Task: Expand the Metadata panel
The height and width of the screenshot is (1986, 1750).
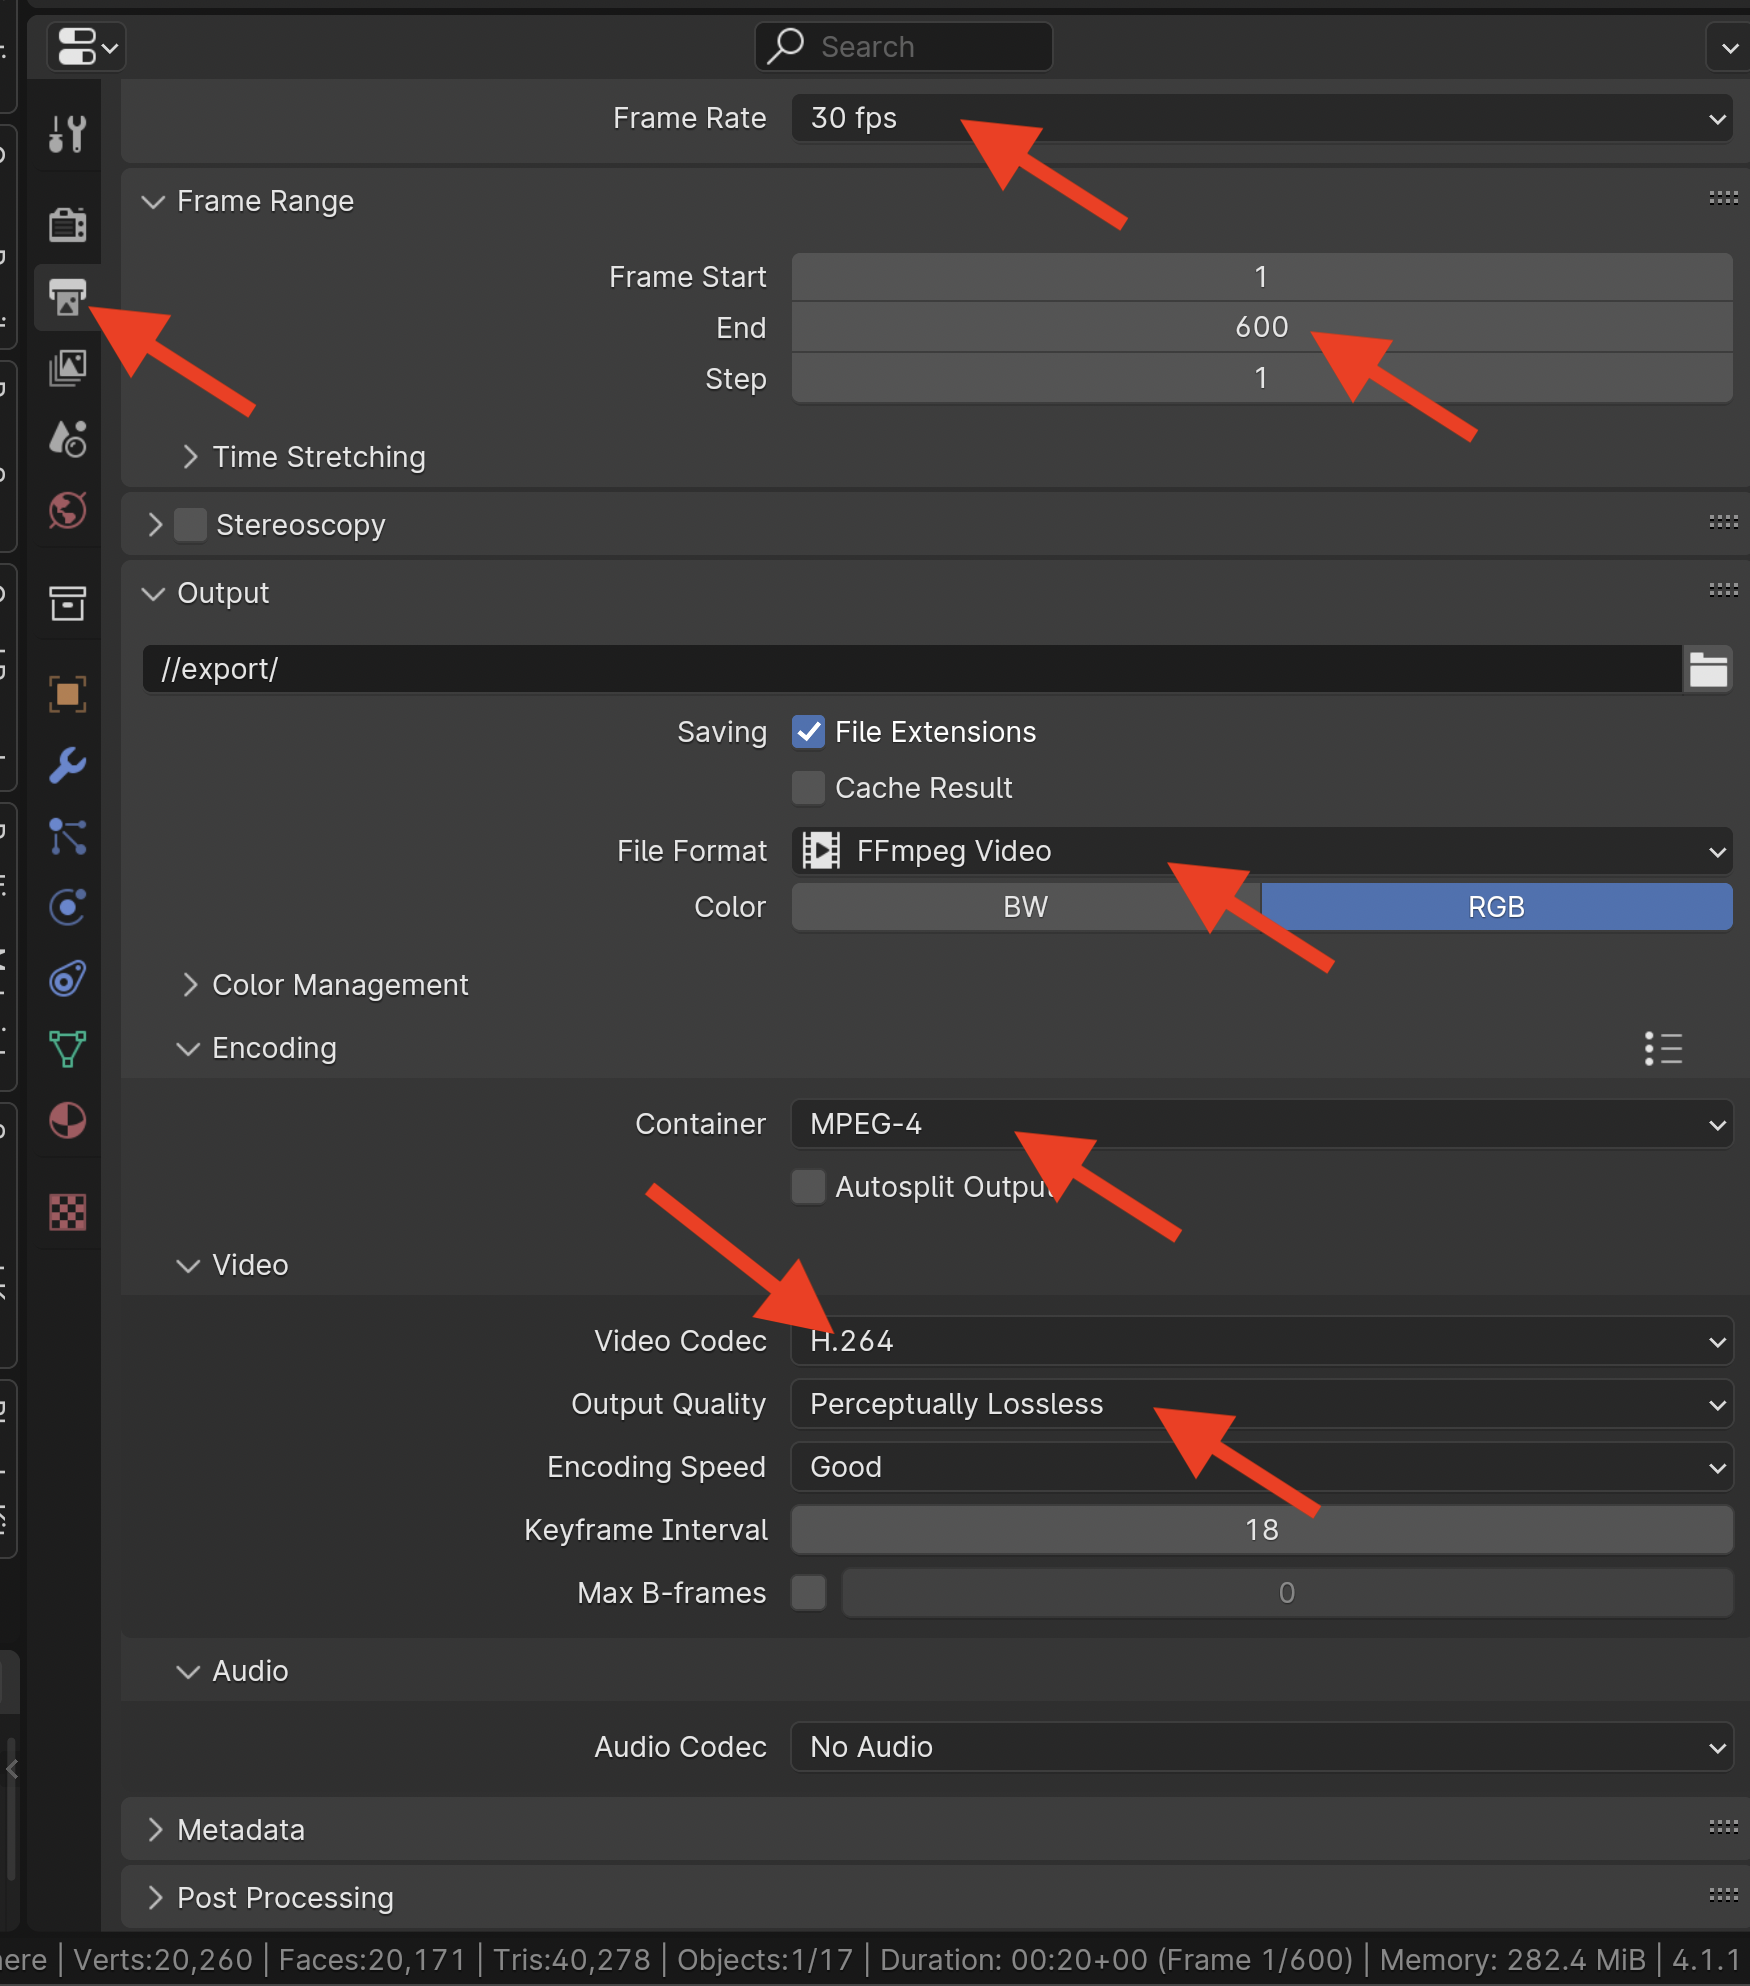Action: coord(154,1830)
